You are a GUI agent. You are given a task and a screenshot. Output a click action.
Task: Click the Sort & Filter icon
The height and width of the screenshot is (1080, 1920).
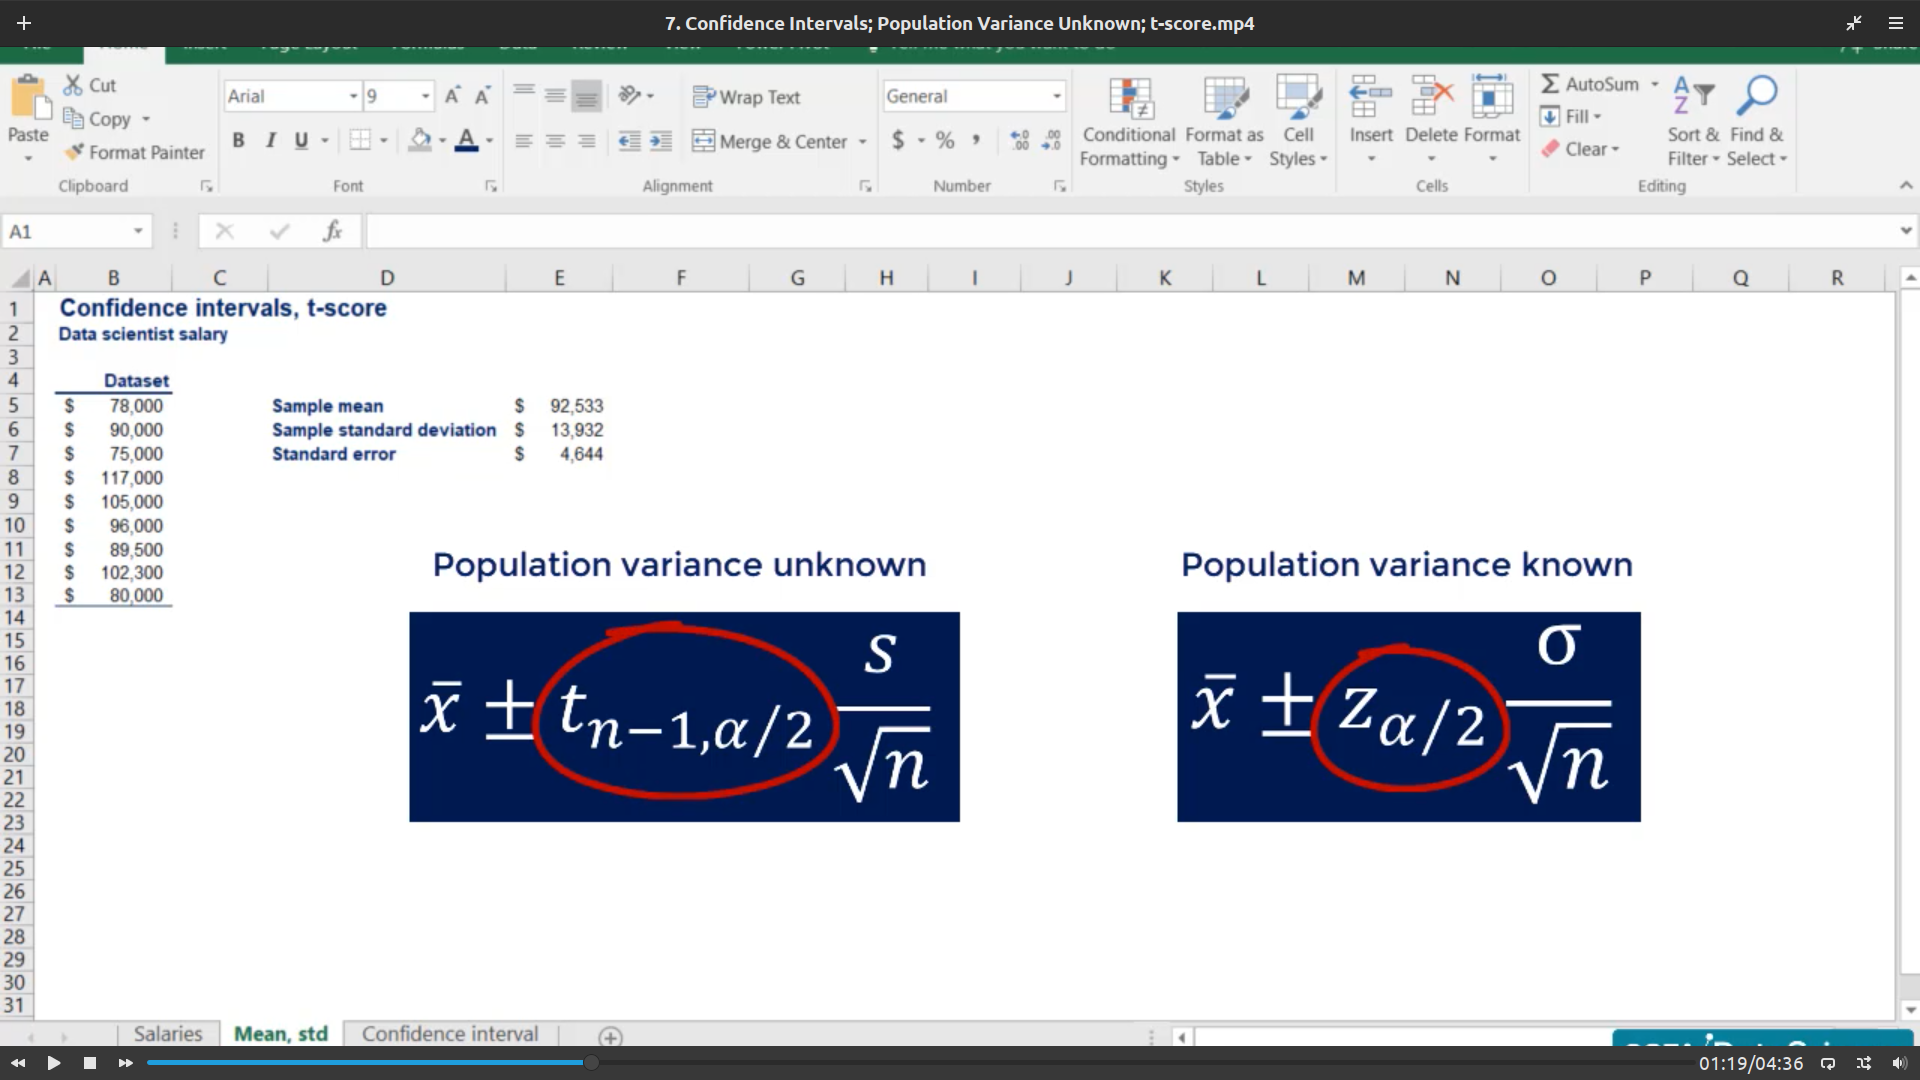point(1693,96)
